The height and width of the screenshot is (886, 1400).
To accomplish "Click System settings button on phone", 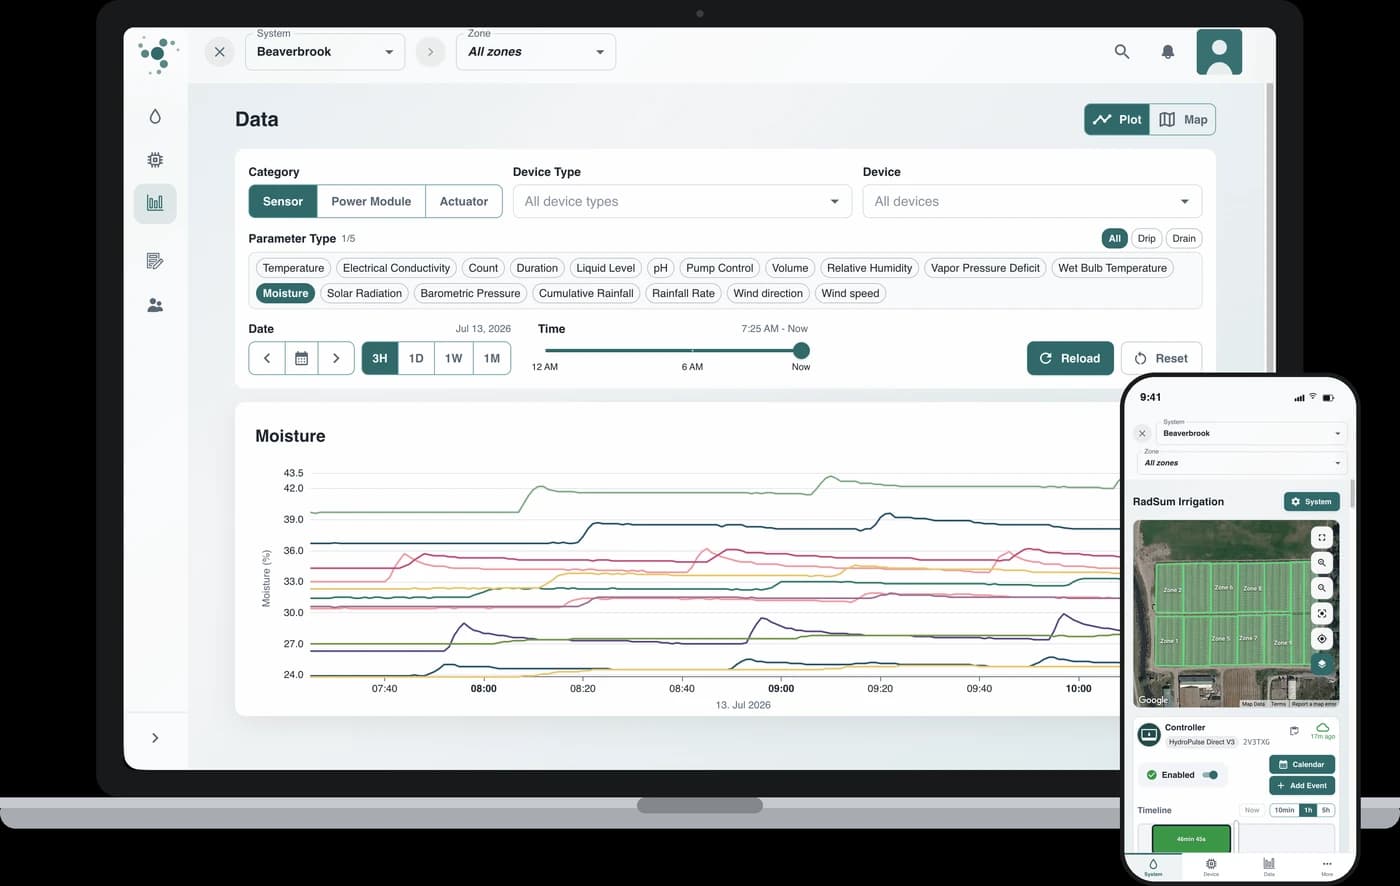I will pyautogui.click(x=1311, y=502).
